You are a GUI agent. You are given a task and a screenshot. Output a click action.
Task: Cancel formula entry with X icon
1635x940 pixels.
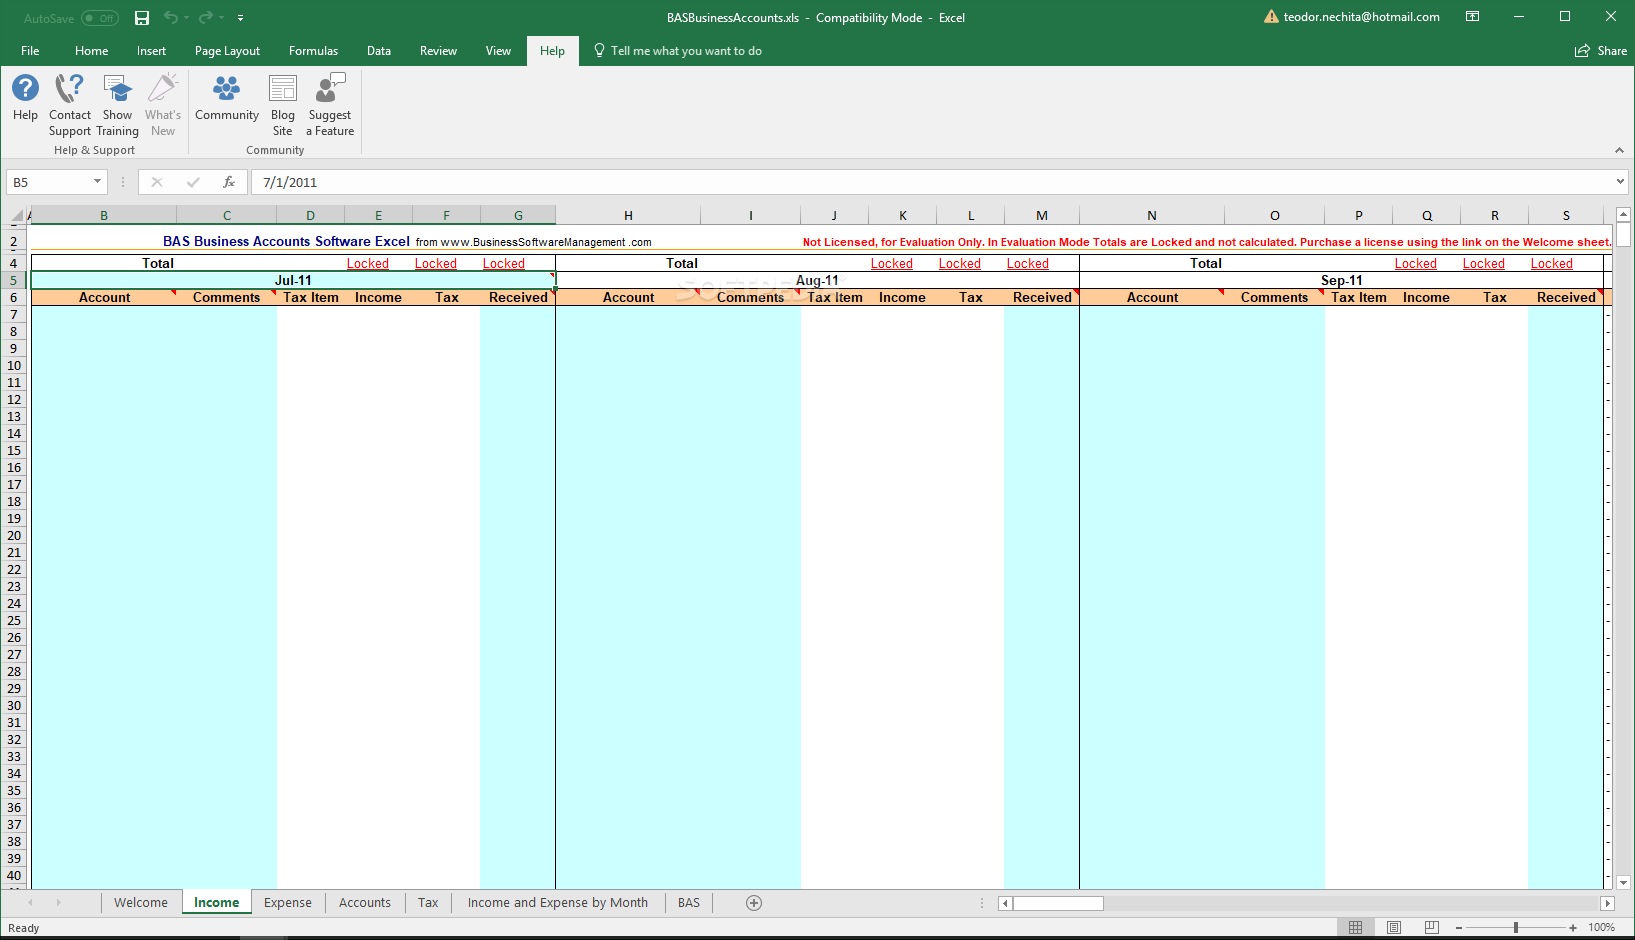click(157, 182)
